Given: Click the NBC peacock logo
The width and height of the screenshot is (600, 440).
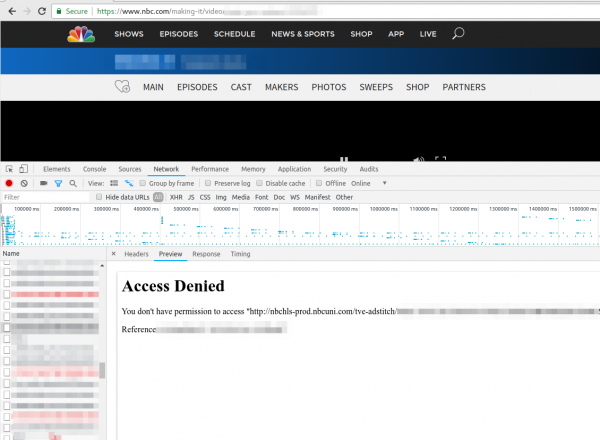Looking at the screenshot, I should click(81, 34).
